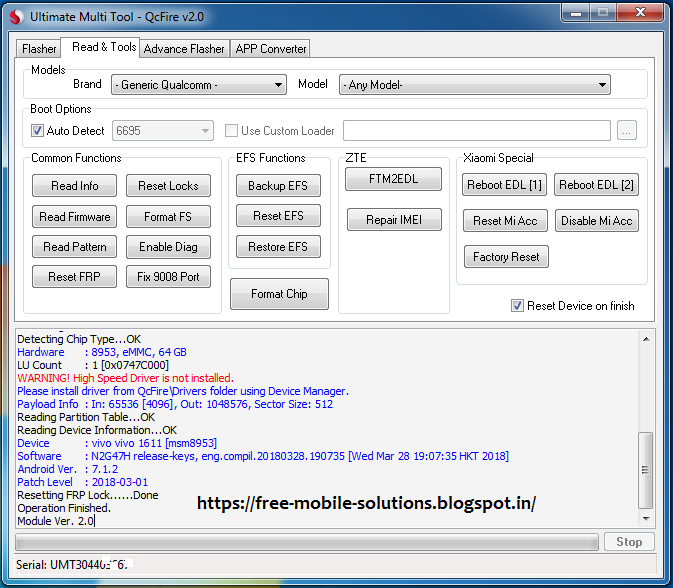Click the Serial UMT status bar text
The height and width of the screenshot is (588, 673).
pyautogui.click(x=72, y=564)
